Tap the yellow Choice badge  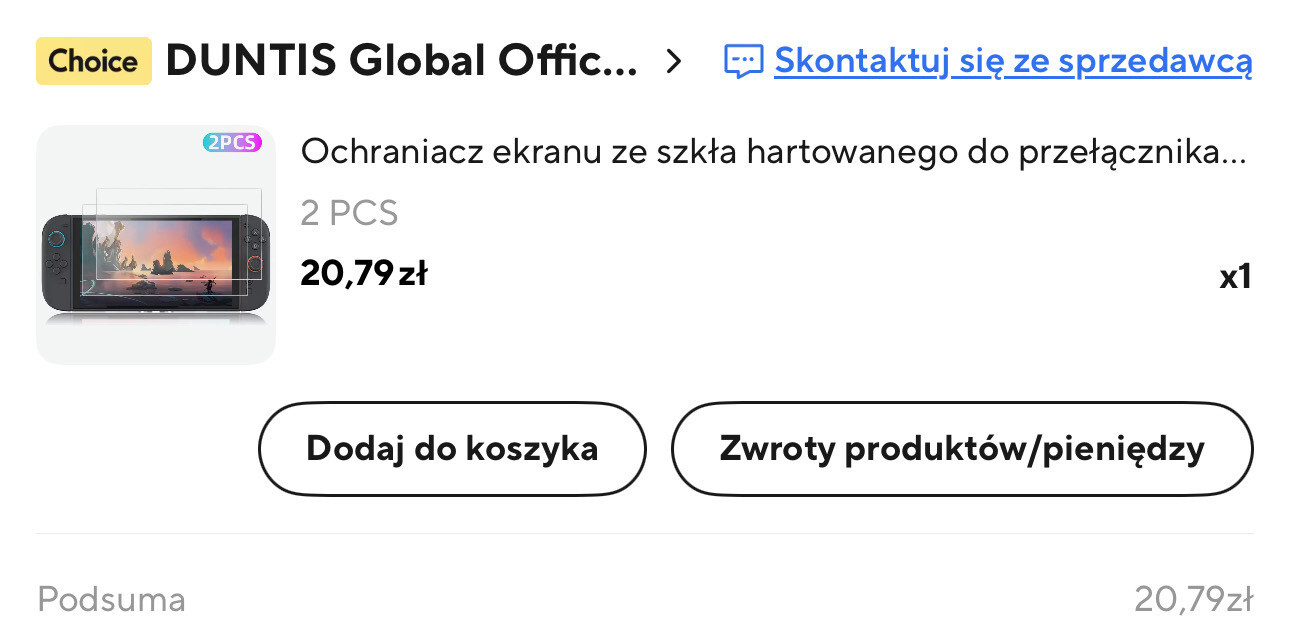93,61
